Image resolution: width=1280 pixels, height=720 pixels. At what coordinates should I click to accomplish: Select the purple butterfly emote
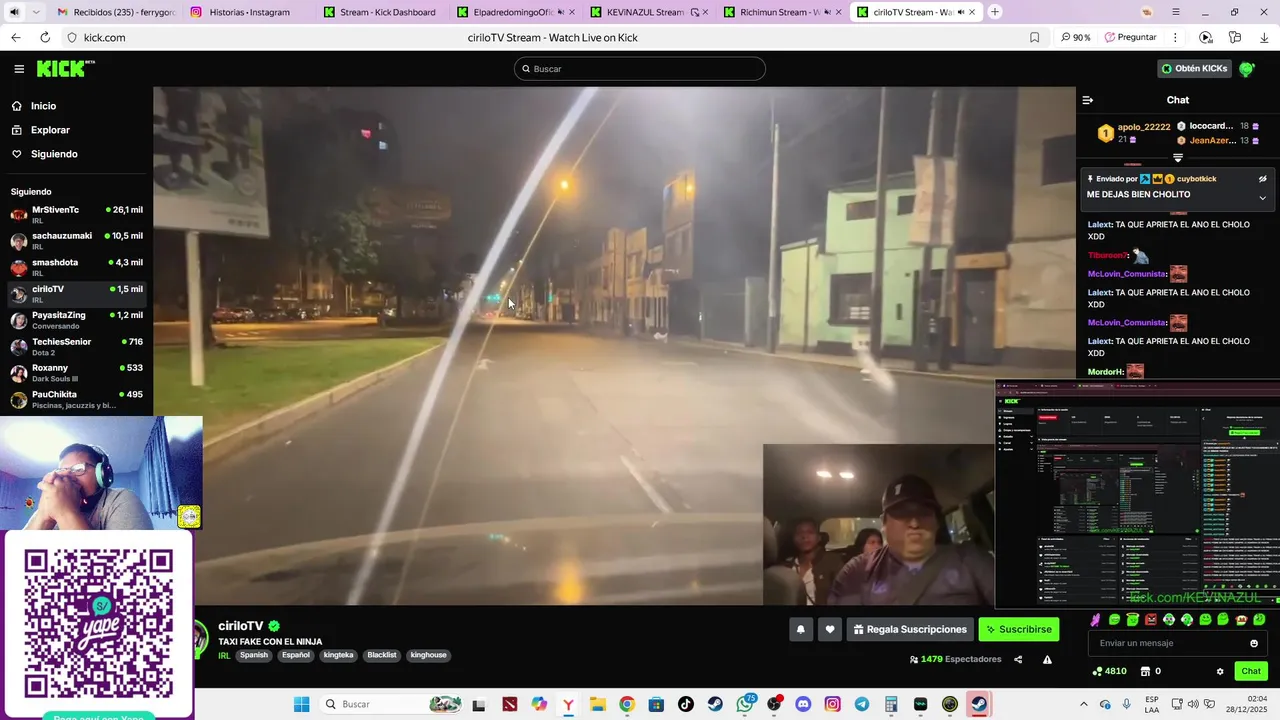[x=1096, y=620]
